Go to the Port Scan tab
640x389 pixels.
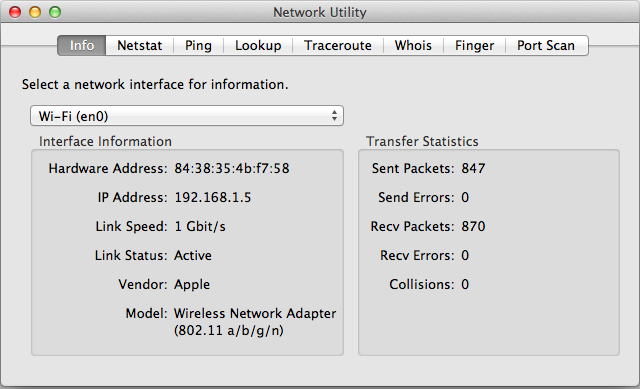[546, 45]
